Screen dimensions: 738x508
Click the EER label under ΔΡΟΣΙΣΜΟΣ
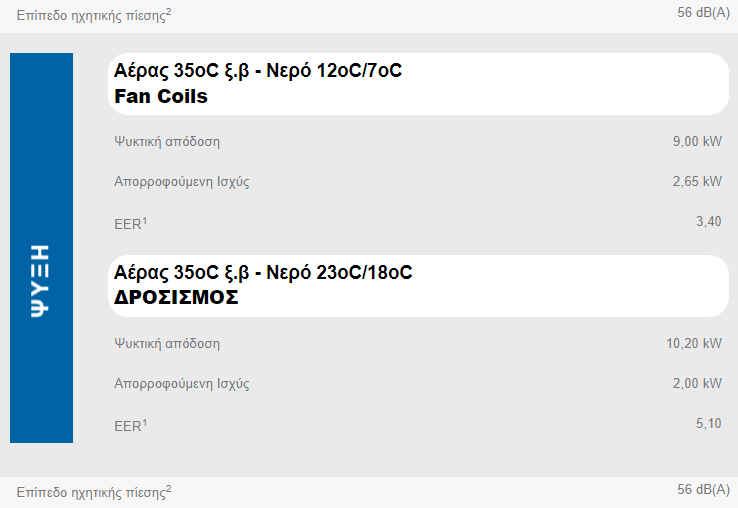[x=130, y=425]
